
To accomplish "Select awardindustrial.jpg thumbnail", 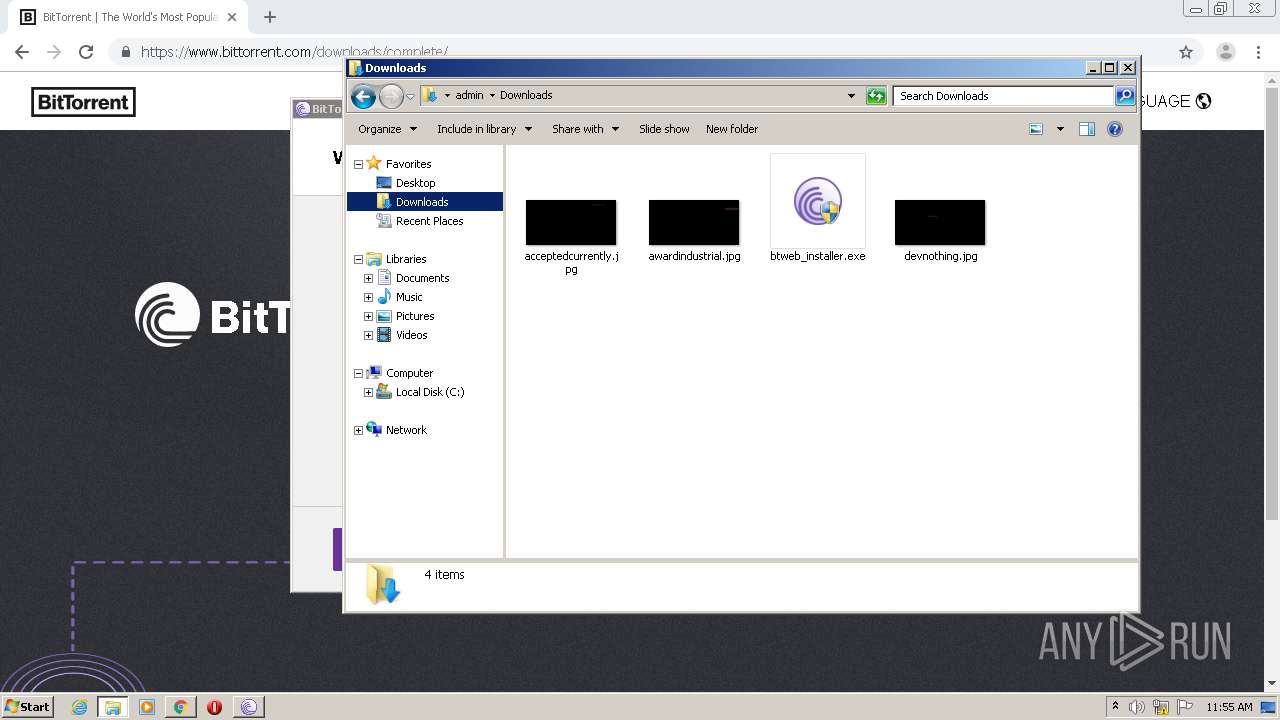I will 694,222.
